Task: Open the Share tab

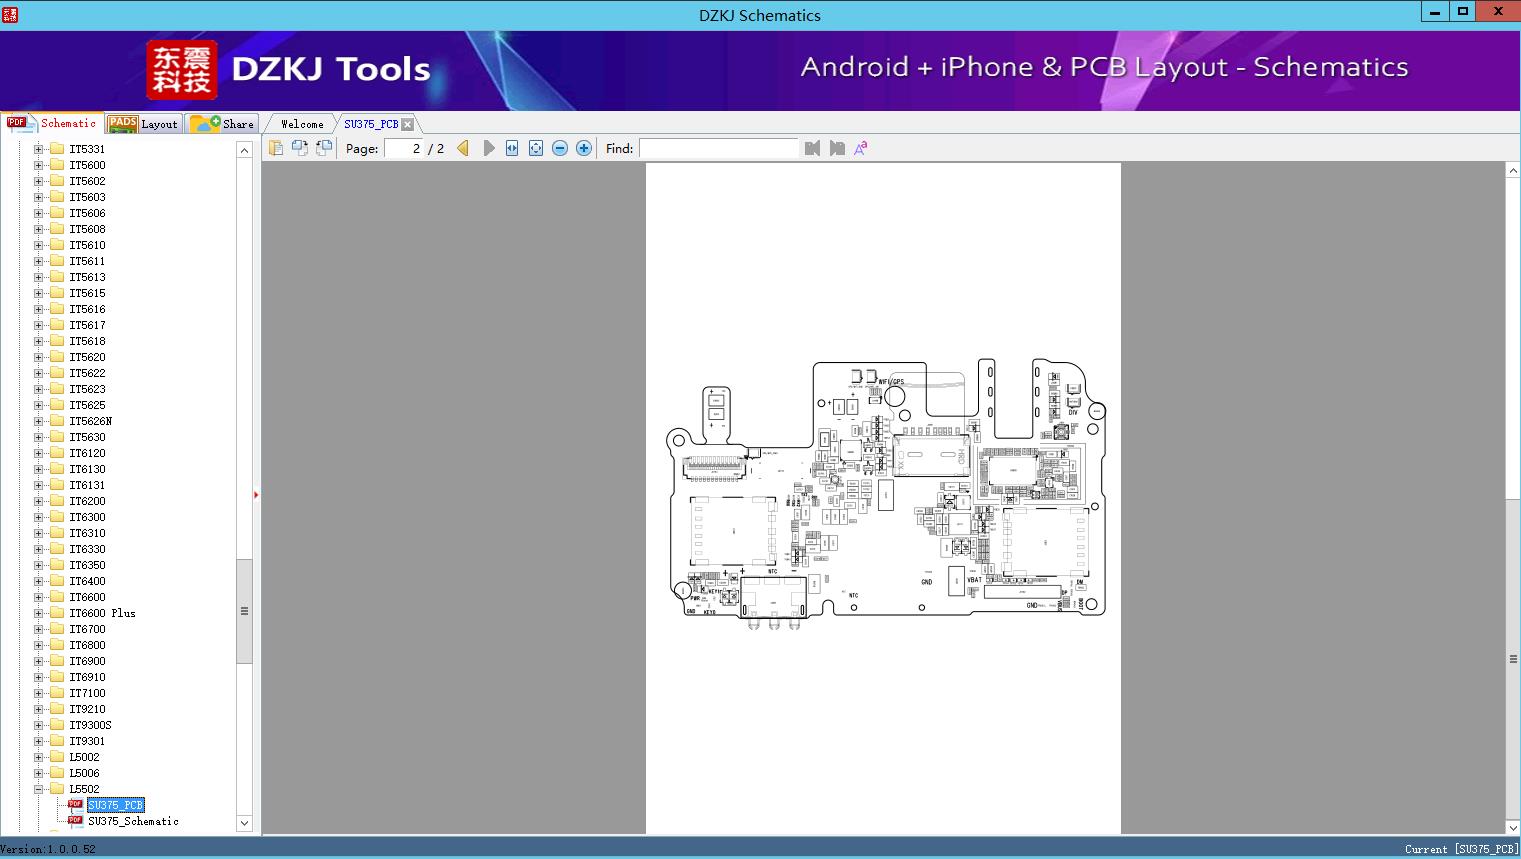Action: [224, 124]
